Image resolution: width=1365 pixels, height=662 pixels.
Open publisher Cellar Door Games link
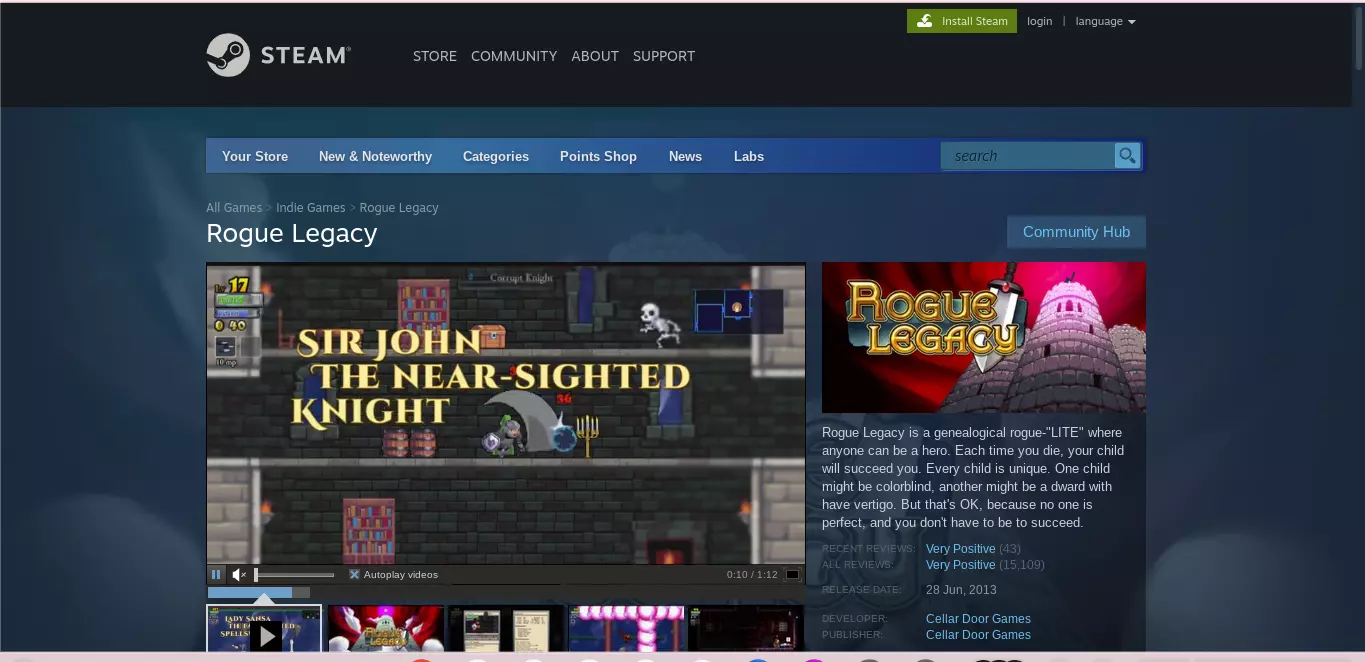(x=978, y=635)
